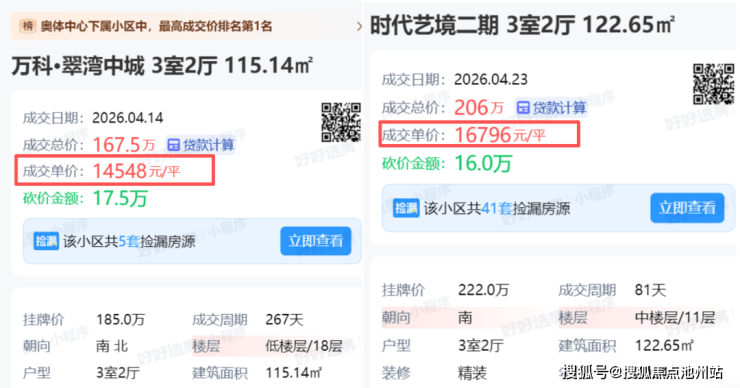Screen dimensions: 740x388
Task: Select the deal cycle value 81天
Action: coord(650,289)
